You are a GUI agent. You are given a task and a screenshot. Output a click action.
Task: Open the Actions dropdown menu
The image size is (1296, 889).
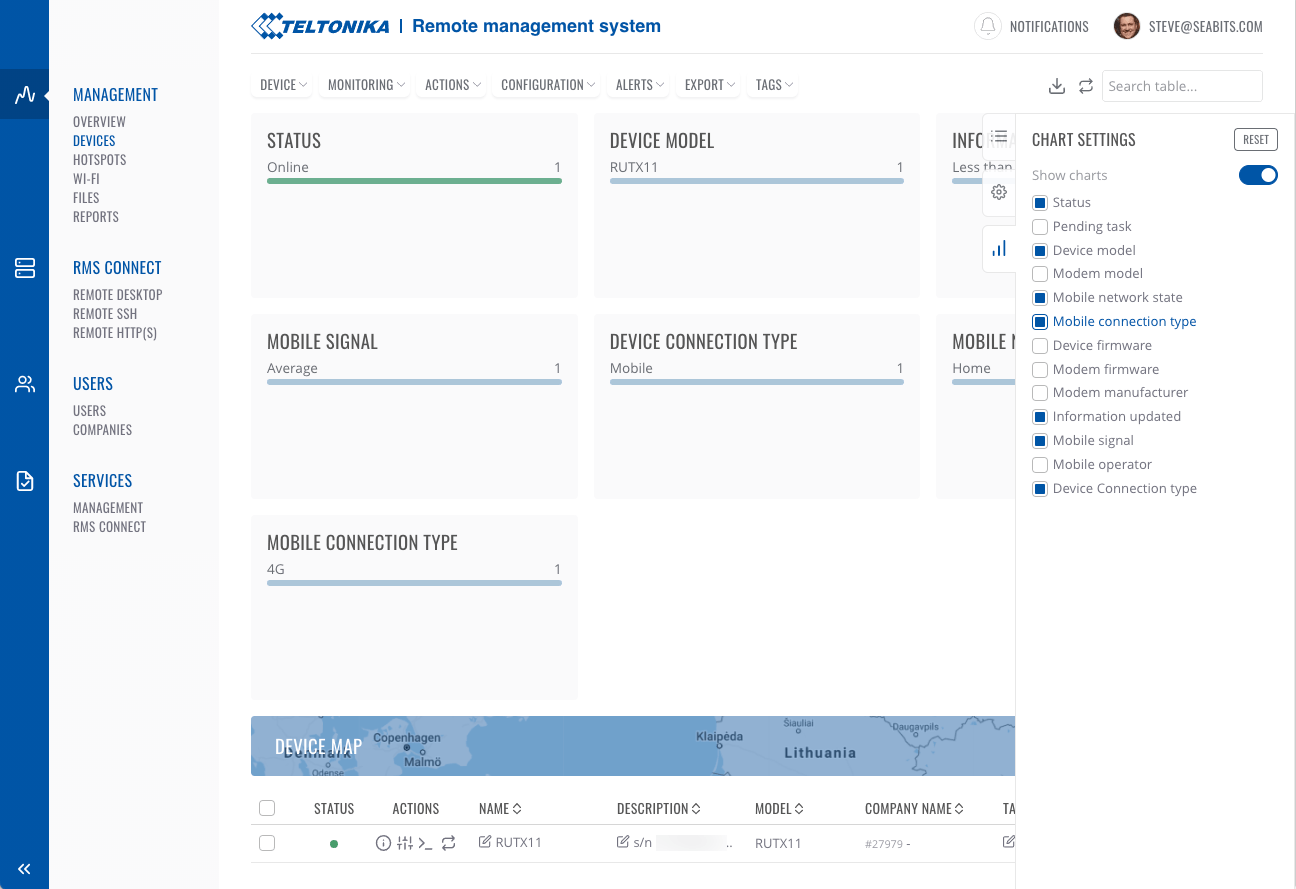click(x=453, y=85)
